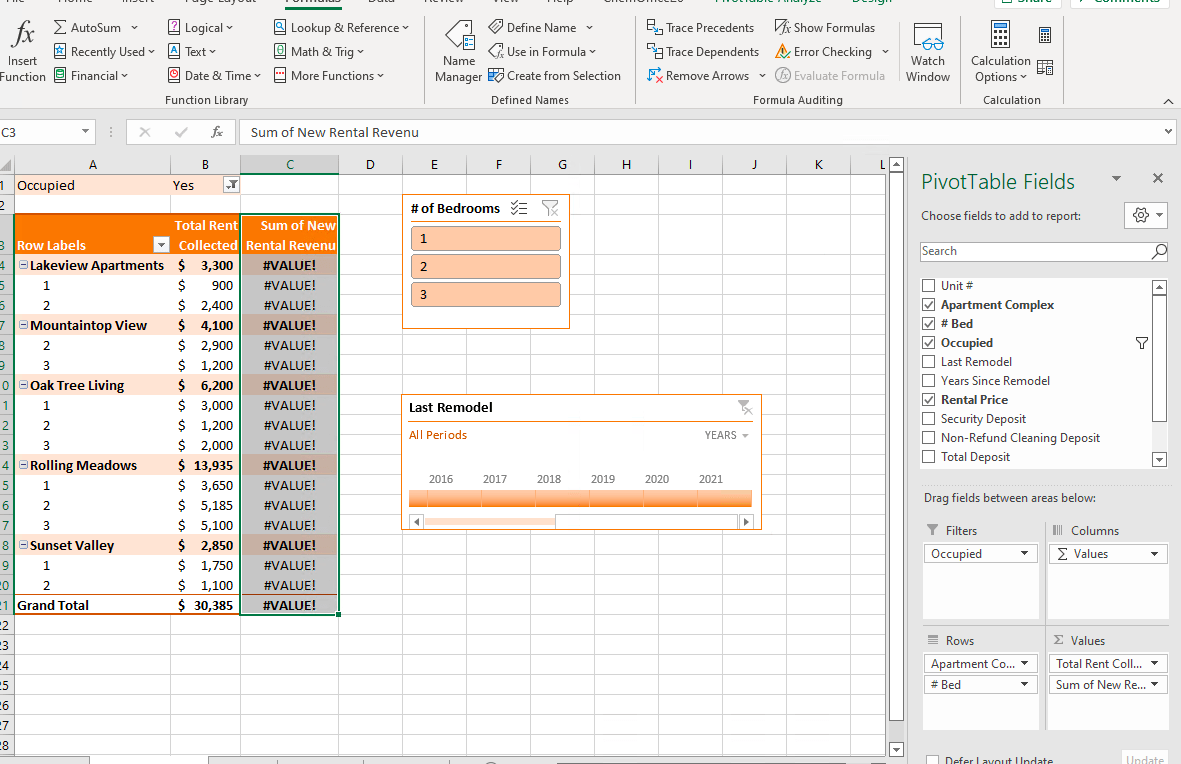Open the Name Manager
The height and width of the screenshot is (764, 1181).
[x=458, y=51]
